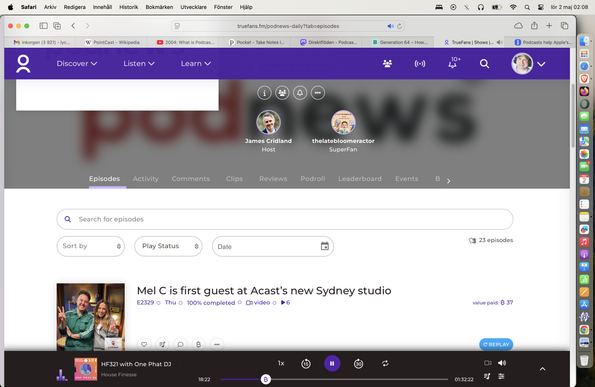Switch to PointCast - Wikipedia browser tab
The width and height of the screenshot is (595, 387).
coord(113,42)
